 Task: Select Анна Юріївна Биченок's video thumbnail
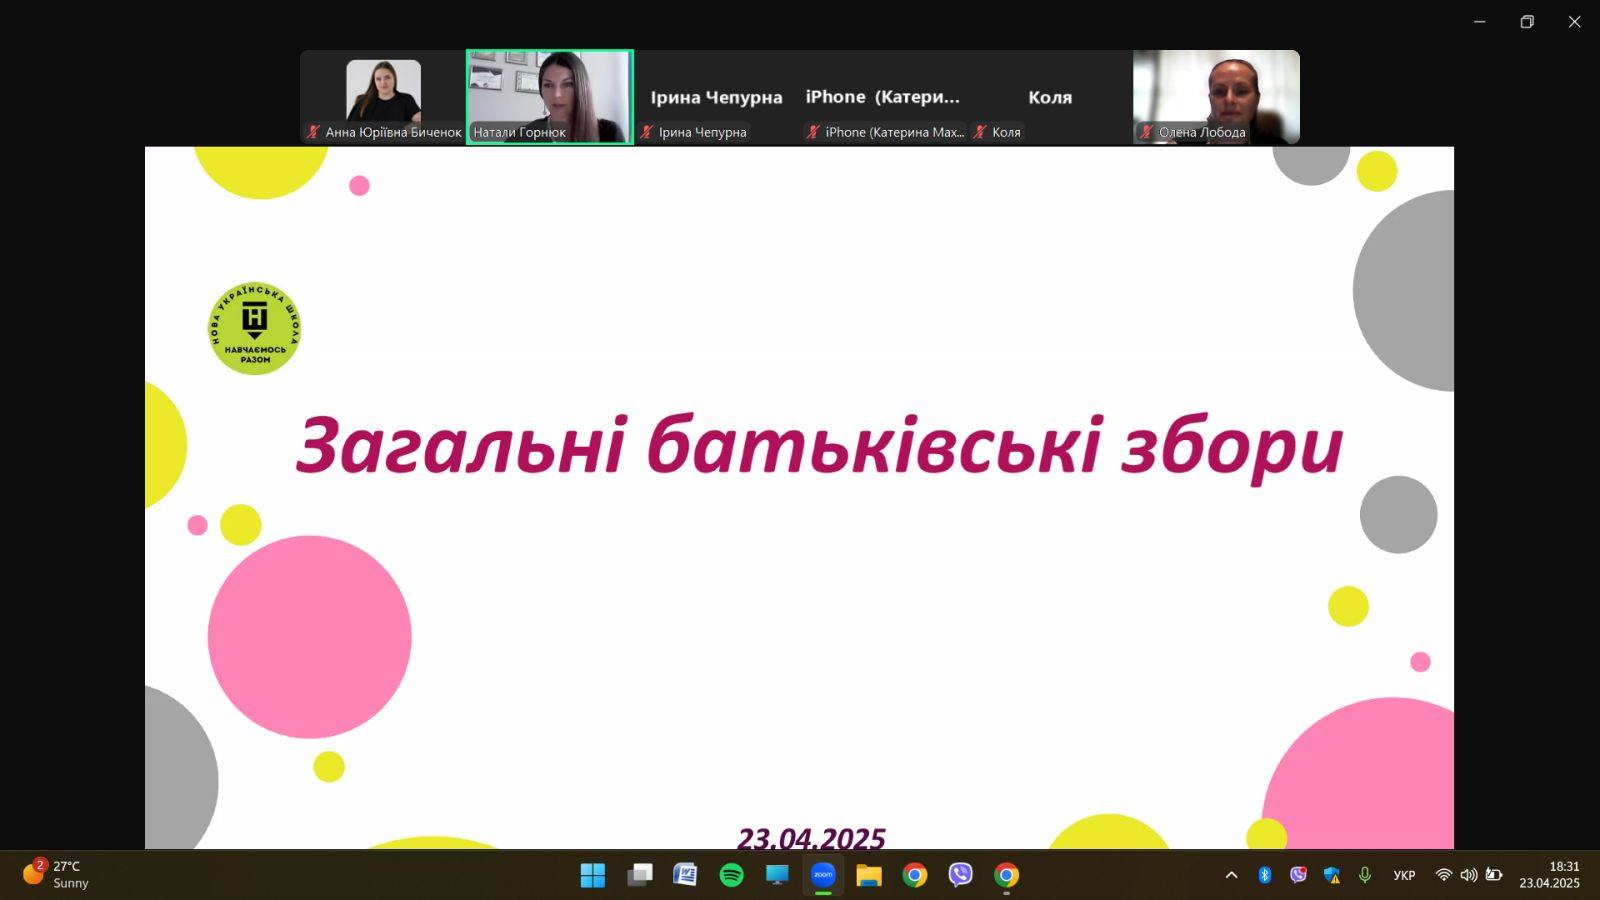click(x=383, y=97)
